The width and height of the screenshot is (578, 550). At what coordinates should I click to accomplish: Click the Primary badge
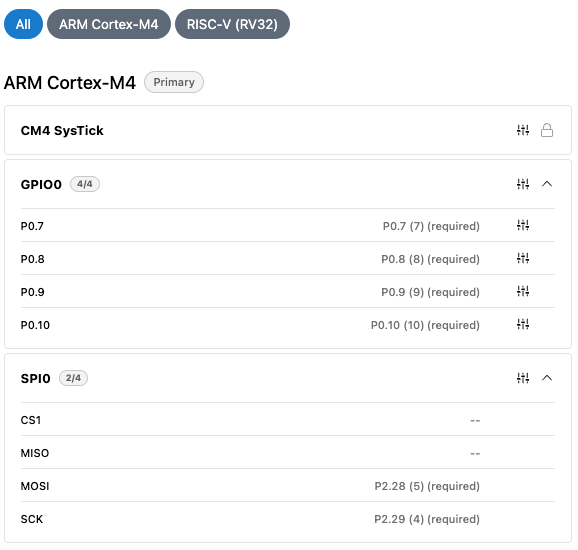tap(174, 82)
